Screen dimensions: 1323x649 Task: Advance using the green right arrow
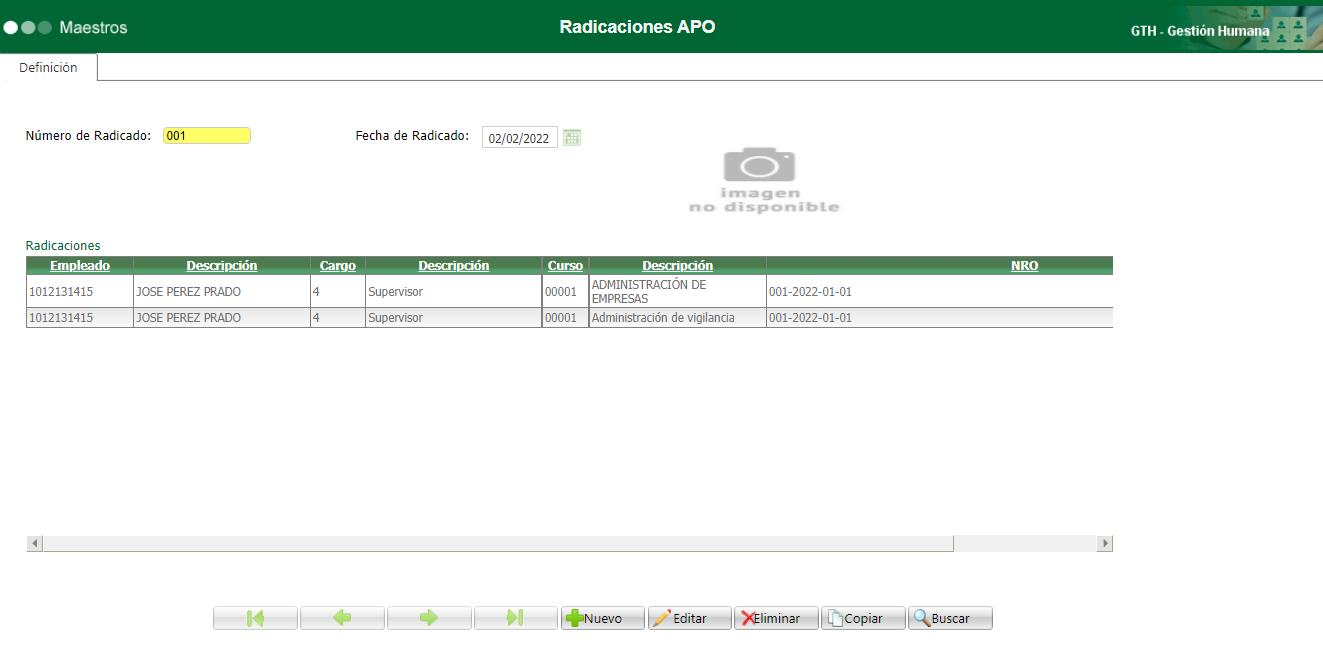[x=429, y=617]
